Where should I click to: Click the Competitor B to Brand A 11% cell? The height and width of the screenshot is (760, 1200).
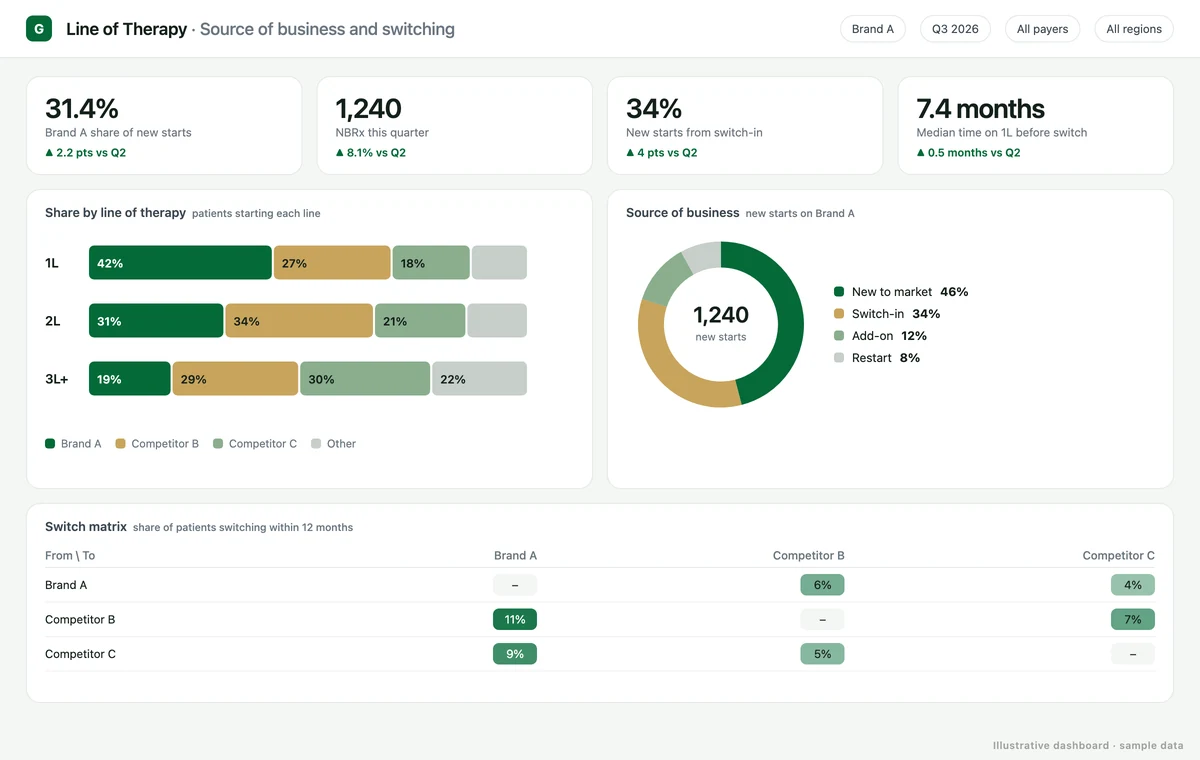515,620
